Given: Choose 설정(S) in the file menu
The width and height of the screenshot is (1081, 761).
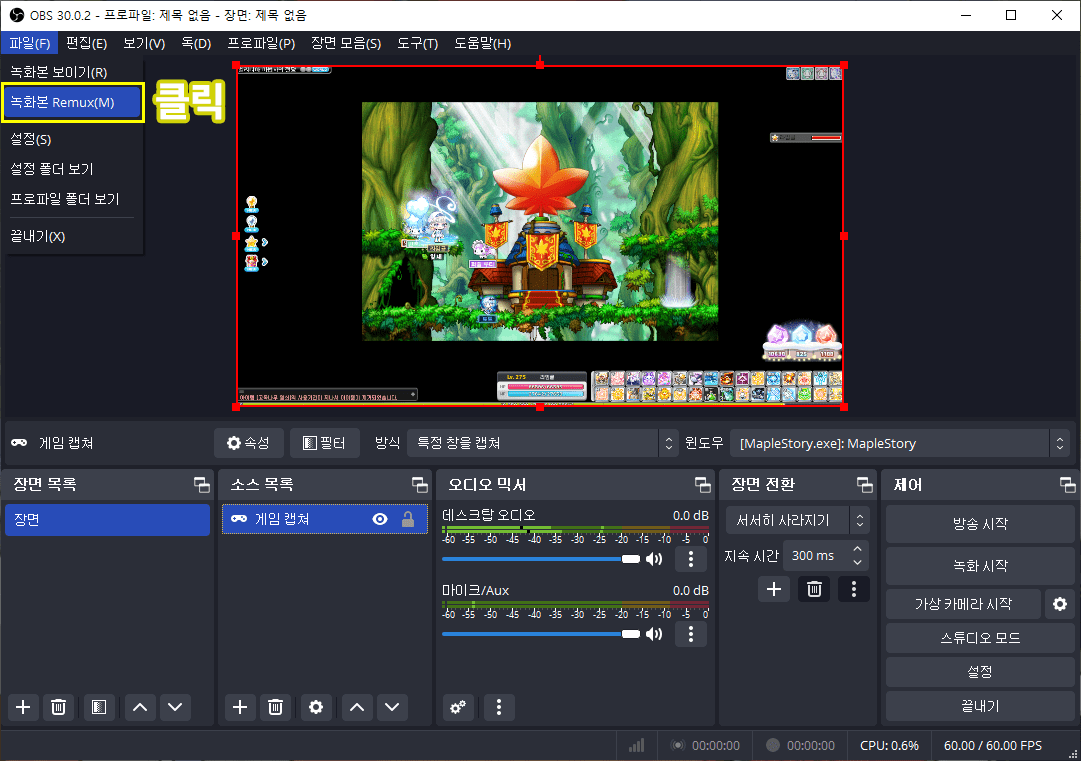Looking at the screenshot, I should pyautogui.click(x=72, y=139).
